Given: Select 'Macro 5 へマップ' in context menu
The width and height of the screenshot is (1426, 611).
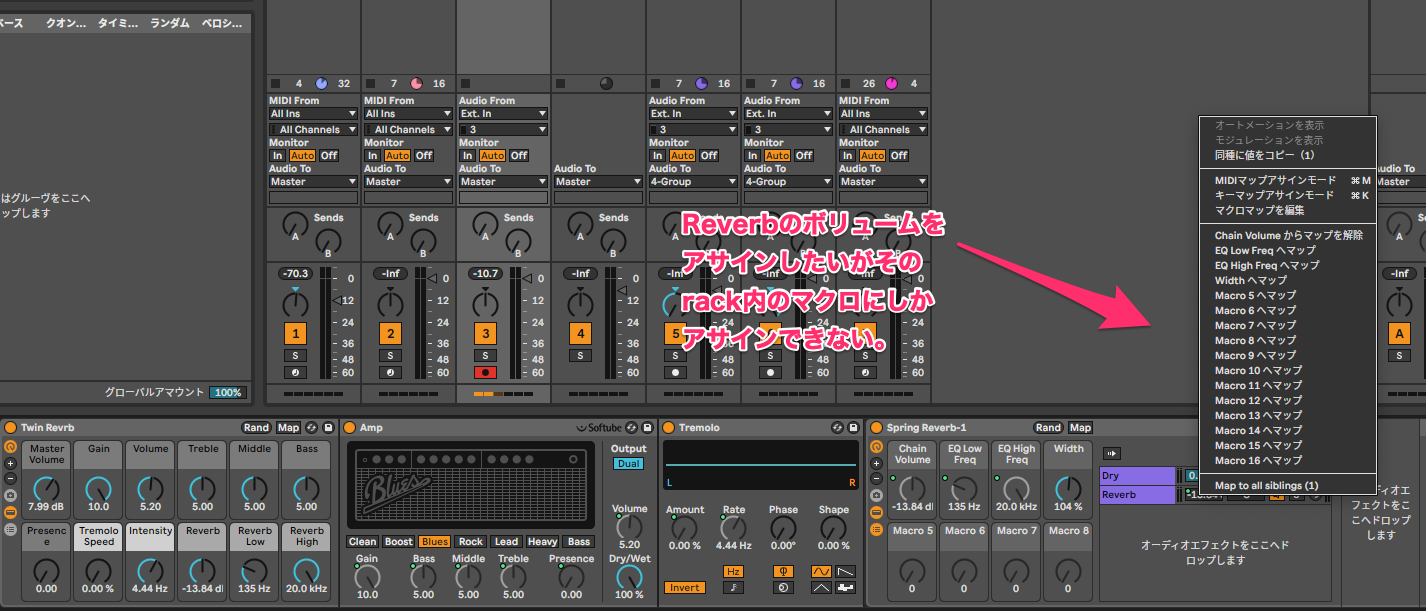Looking at the screenshot, I should click(x=1255, y=296).
